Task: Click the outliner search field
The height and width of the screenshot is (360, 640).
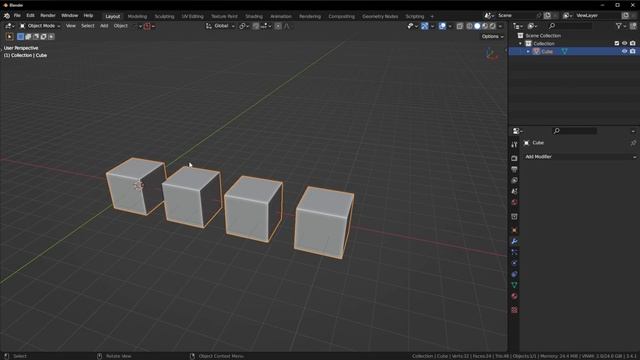Action: point(570,26)
